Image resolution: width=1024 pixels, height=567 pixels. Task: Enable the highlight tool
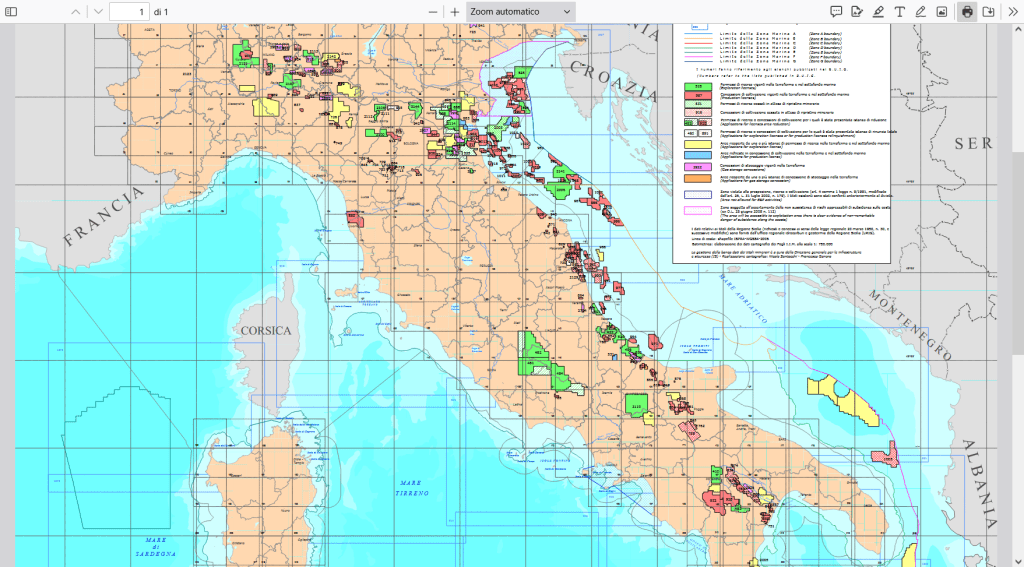point(878,12)
